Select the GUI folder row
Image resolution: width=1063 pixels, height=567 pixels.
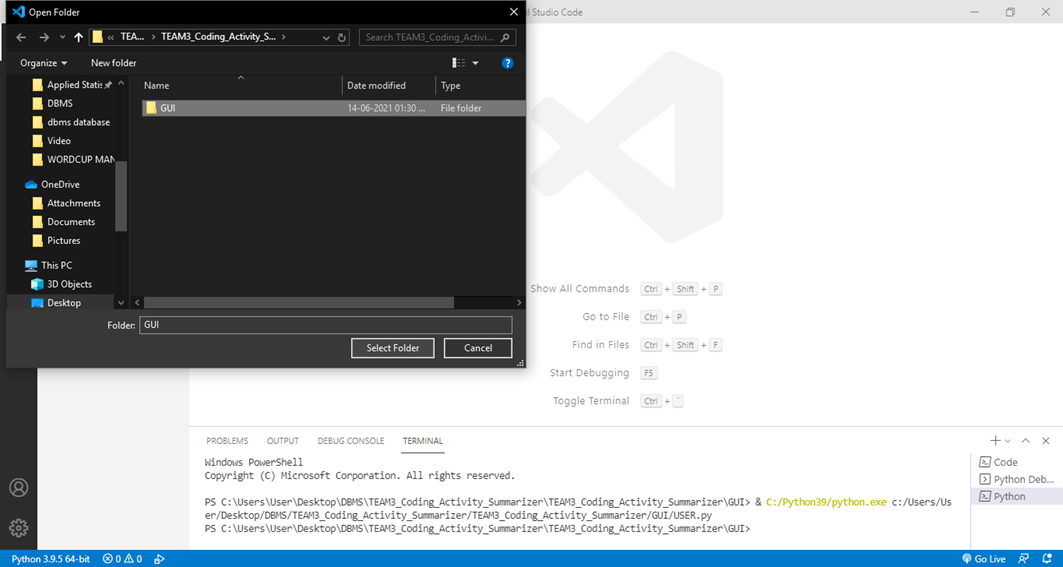(333, 108)
